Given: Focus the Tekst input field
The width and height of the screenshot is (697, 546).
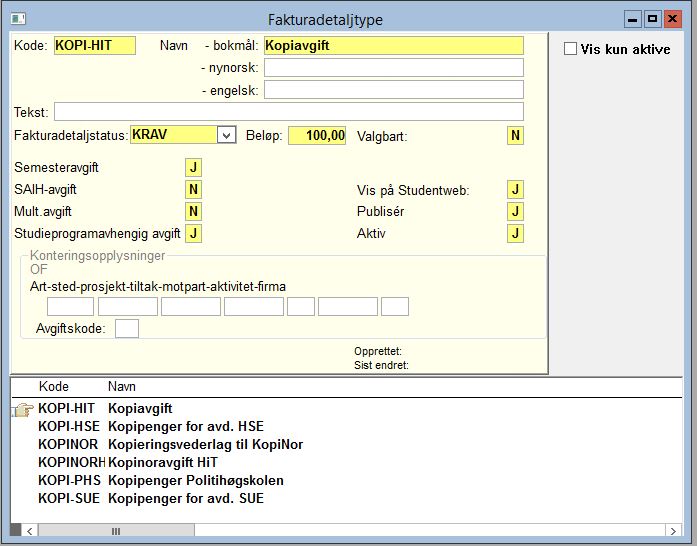Looking at the screenshot, I should 289,112.
